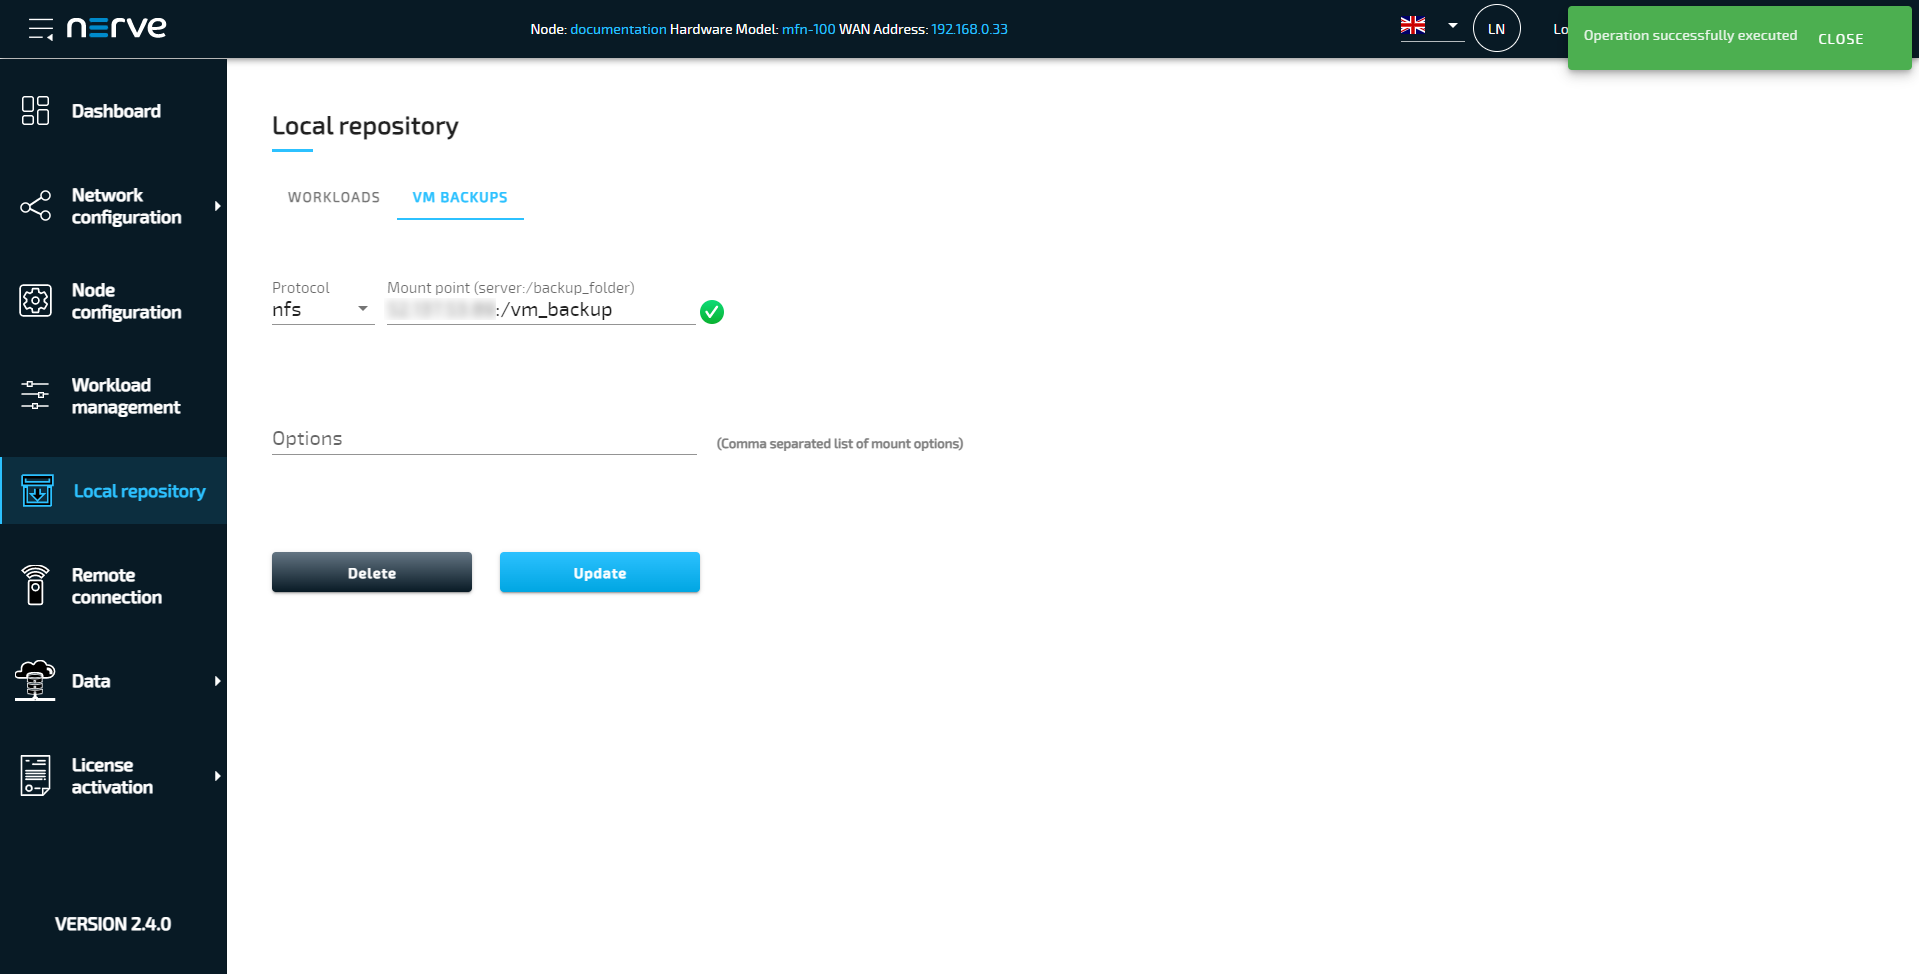1919x974 pixels.
Task: Click the Nerve logo in the header
Action: pyautogui.click(x=116, y=27)
